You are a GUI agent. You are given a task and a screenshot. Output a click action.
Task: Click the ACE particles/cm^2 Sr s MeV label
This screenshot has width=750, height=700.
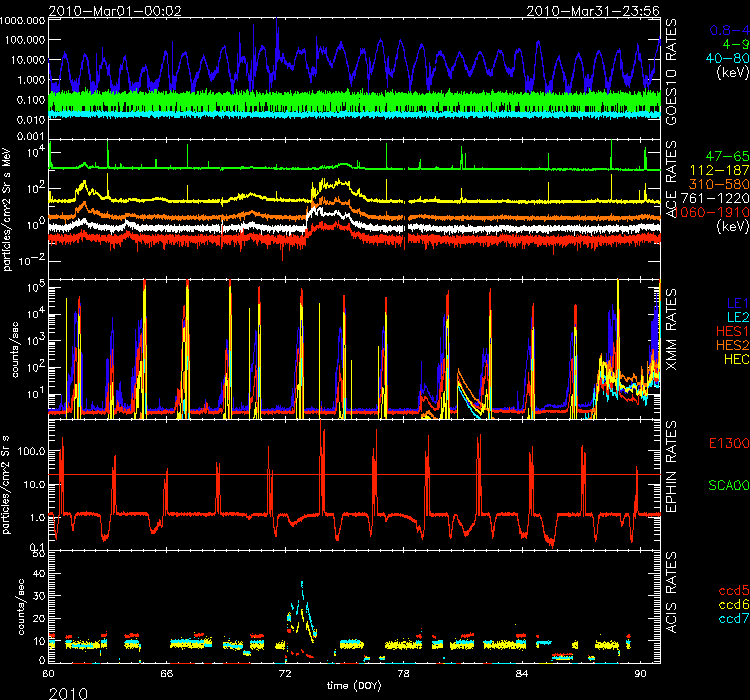tap(6, 210)
